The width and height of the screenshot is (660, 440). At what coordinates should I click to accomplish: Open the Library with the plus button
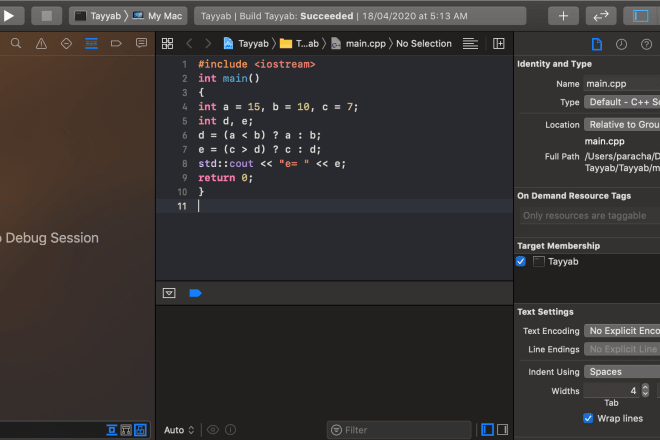click(563, 16)
